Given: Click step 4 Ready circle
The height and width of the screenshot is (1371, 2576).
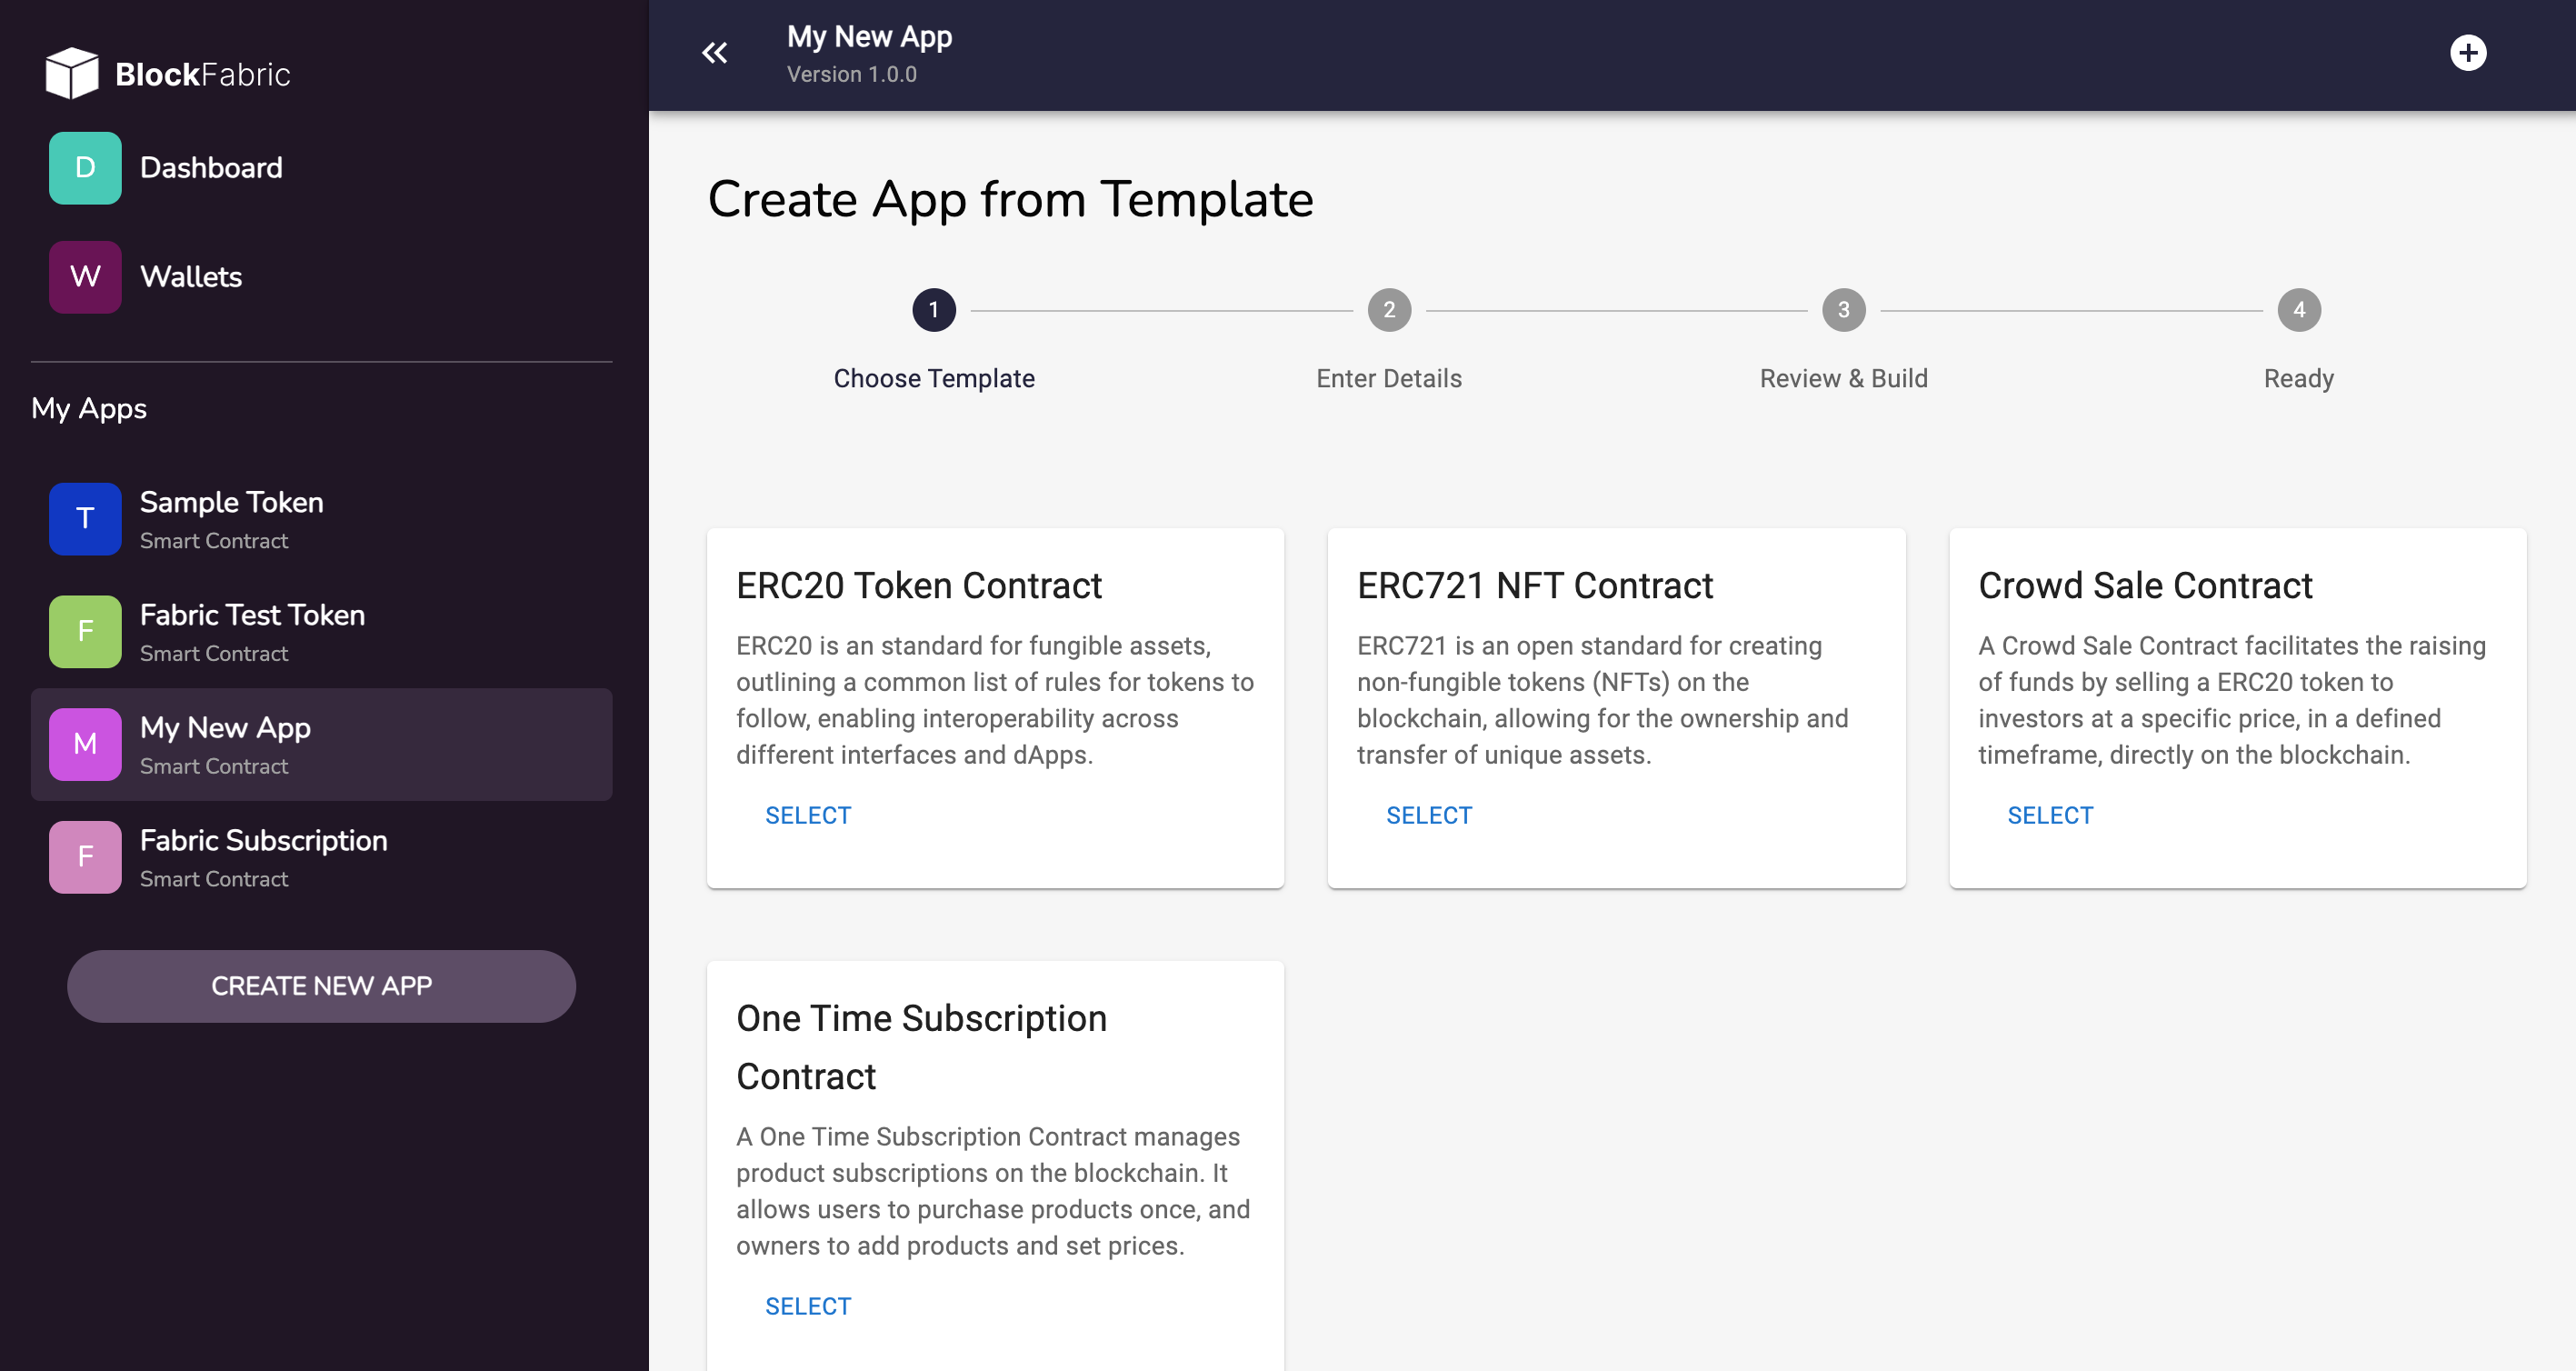Looking at the screenshot, I should pos(2298,310).
